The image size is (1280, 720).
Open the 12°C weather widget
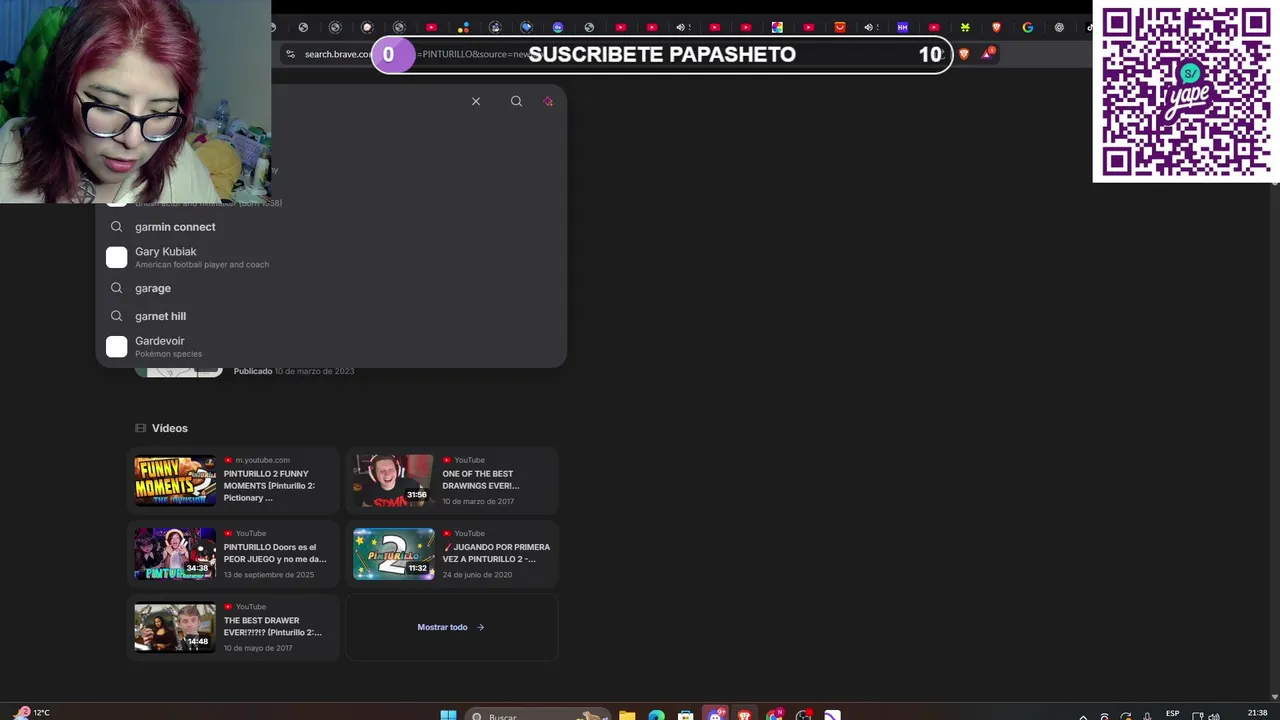click(x=33, y=713)
